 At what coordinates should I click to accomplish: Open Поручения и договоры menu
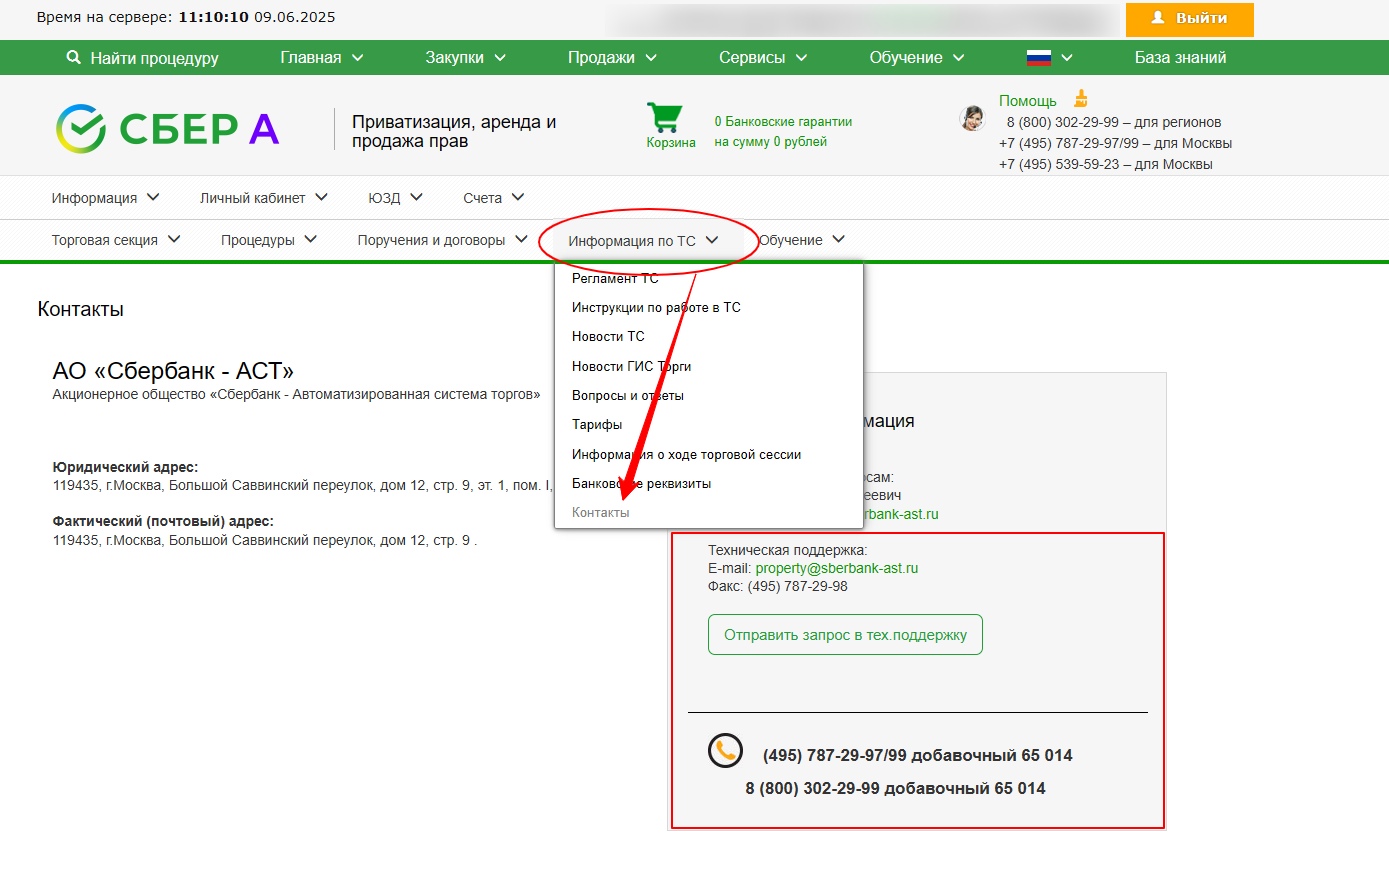[x=442, y=240]
